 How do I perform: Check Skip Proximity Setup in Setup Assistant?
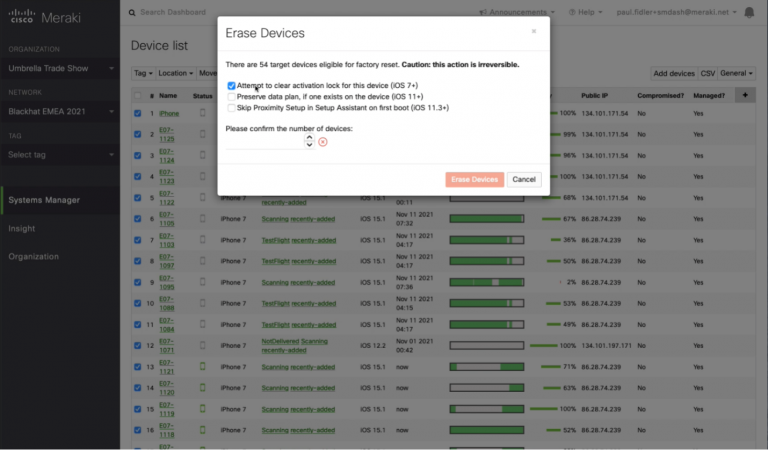pos(232,107)
